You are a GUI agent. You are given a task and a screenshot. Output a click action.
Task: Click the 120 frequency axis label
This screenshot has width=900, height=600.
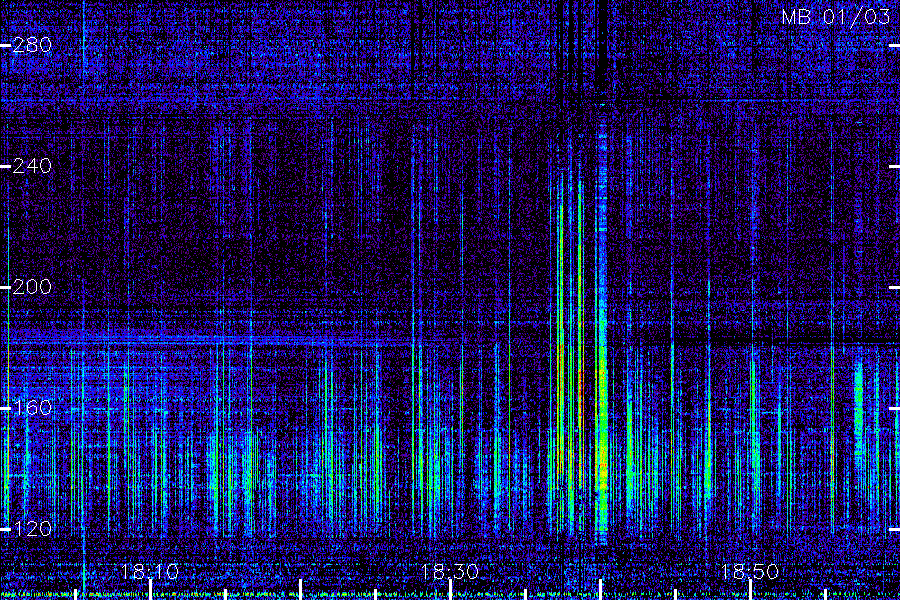[32, 529]
